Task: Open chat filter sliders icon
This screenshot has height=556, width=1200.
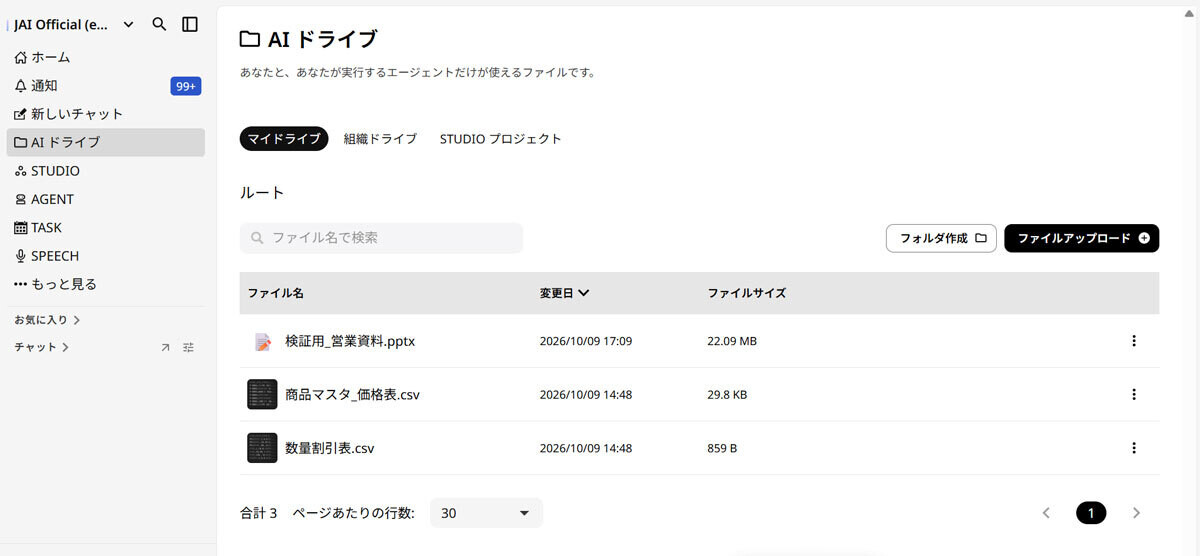Action: (x=188, y=348)
